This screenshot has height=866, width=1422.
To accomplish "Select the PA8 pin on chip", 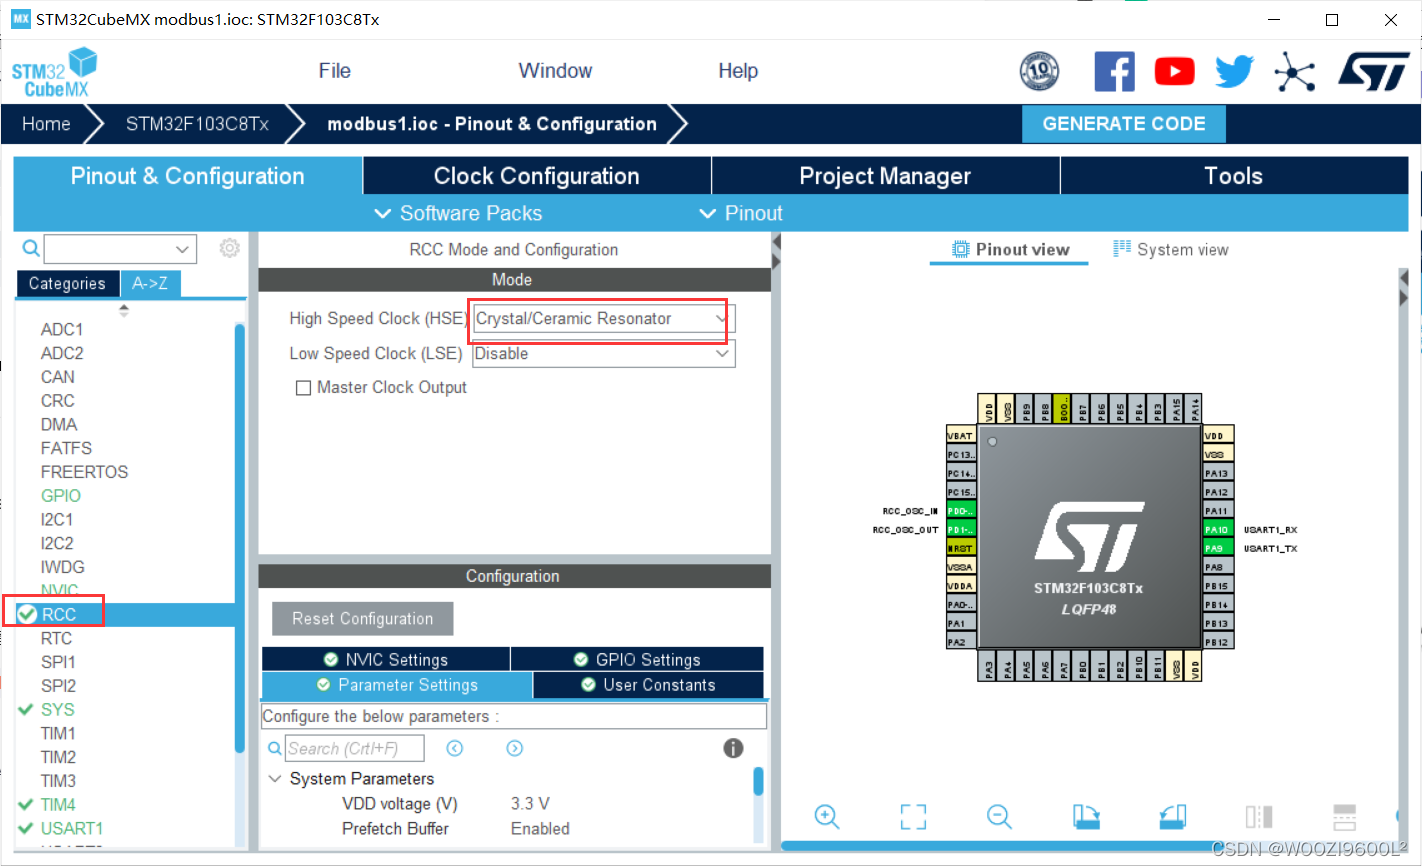I will [x=1218, y=567].
